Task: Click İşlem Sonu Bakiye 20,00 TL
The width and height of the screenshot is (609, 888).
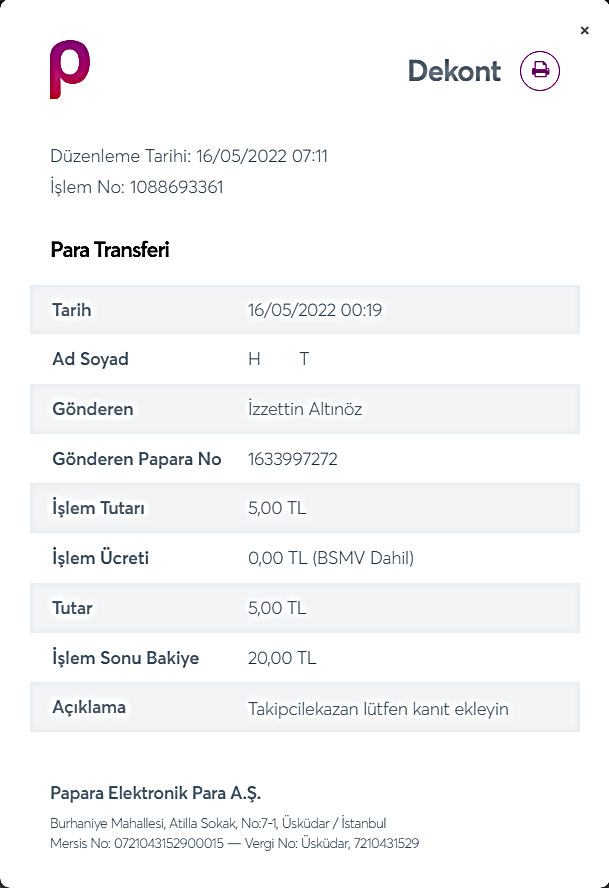Action: (282, 658)
